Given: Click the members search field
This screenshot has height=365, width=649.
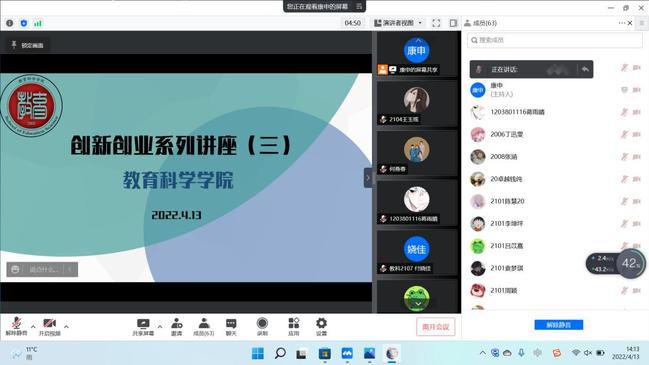Looking at the screenshot, I should 555,40.
